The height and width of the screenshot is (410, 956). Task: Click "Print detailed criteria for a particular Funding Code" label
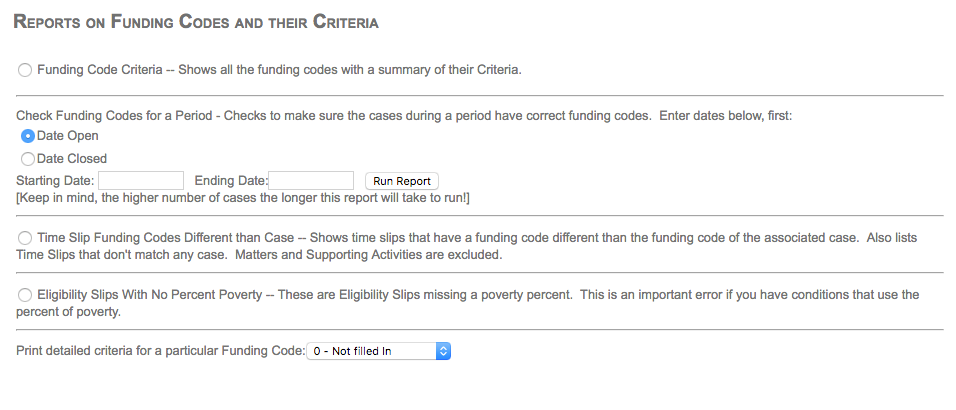[x=160, y=352]
